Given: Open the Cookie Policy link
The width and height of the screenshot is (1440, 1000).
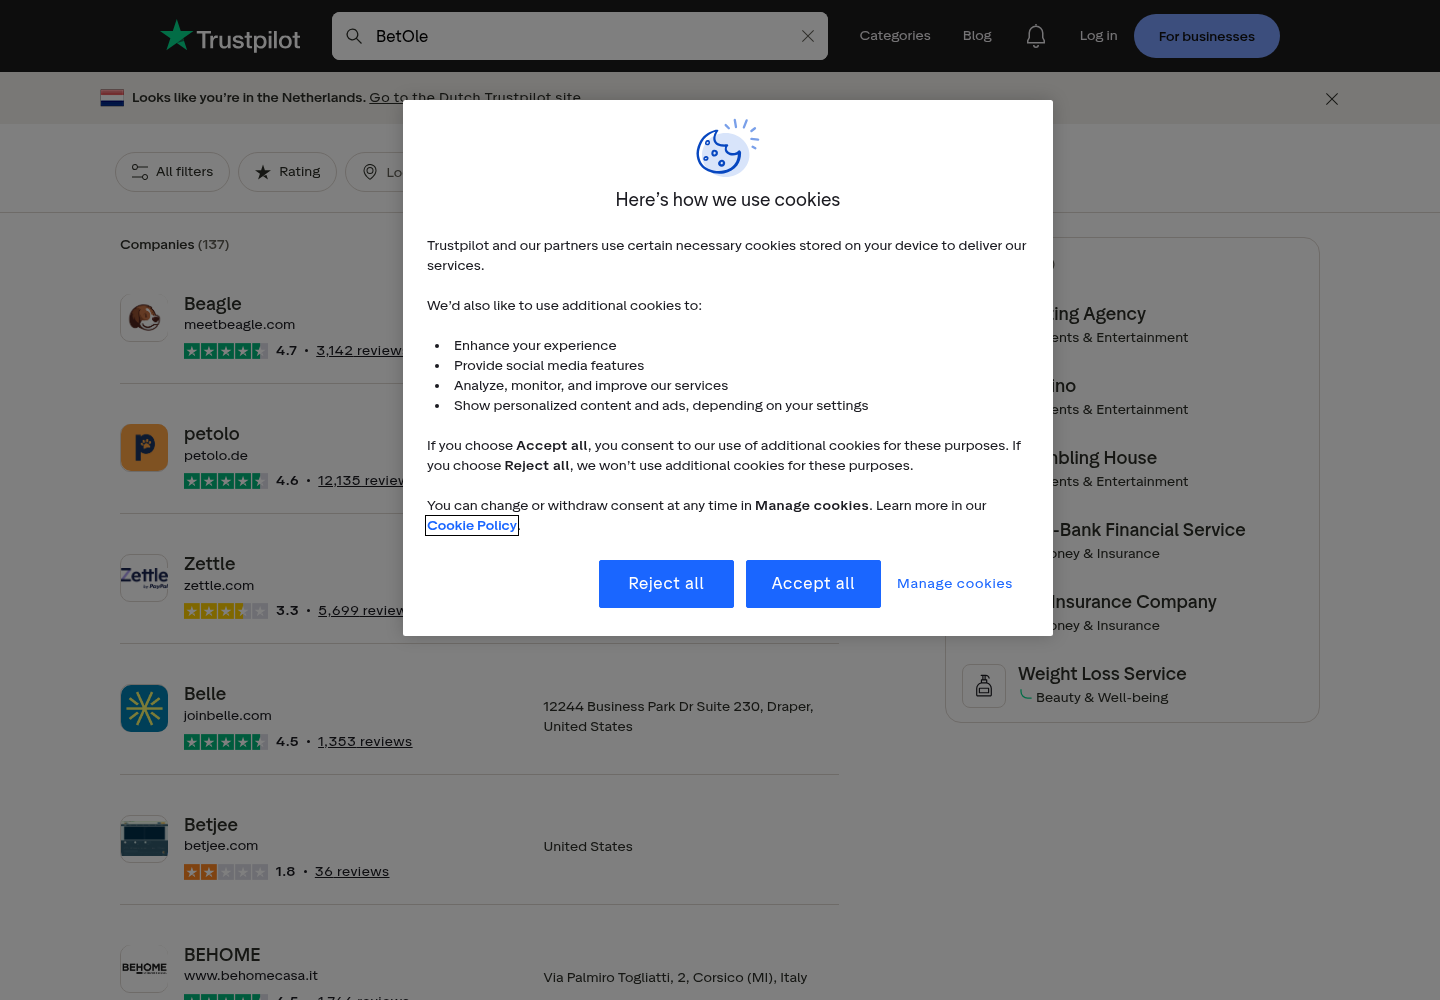Looking at the screenshot, I should point(472,526).
